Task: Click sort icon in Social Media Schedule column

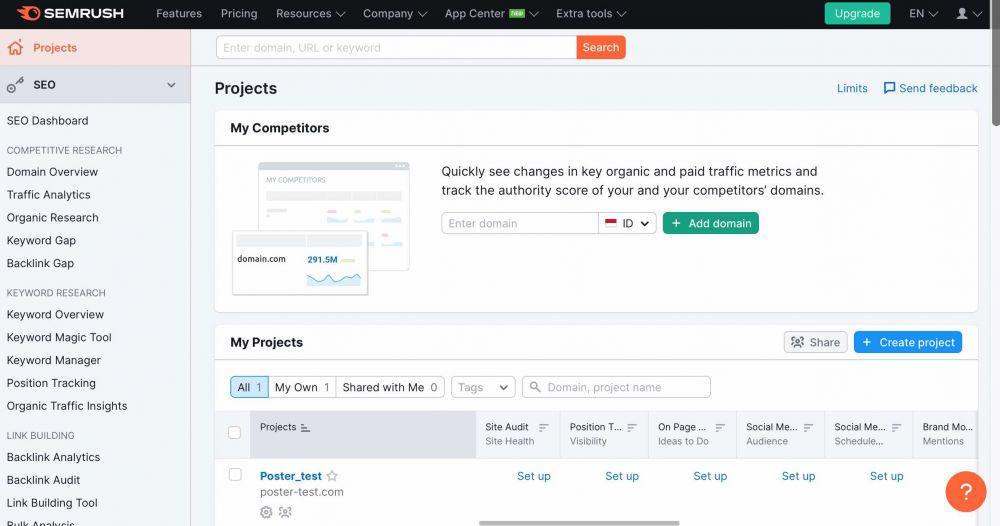Action: (897, 427)
